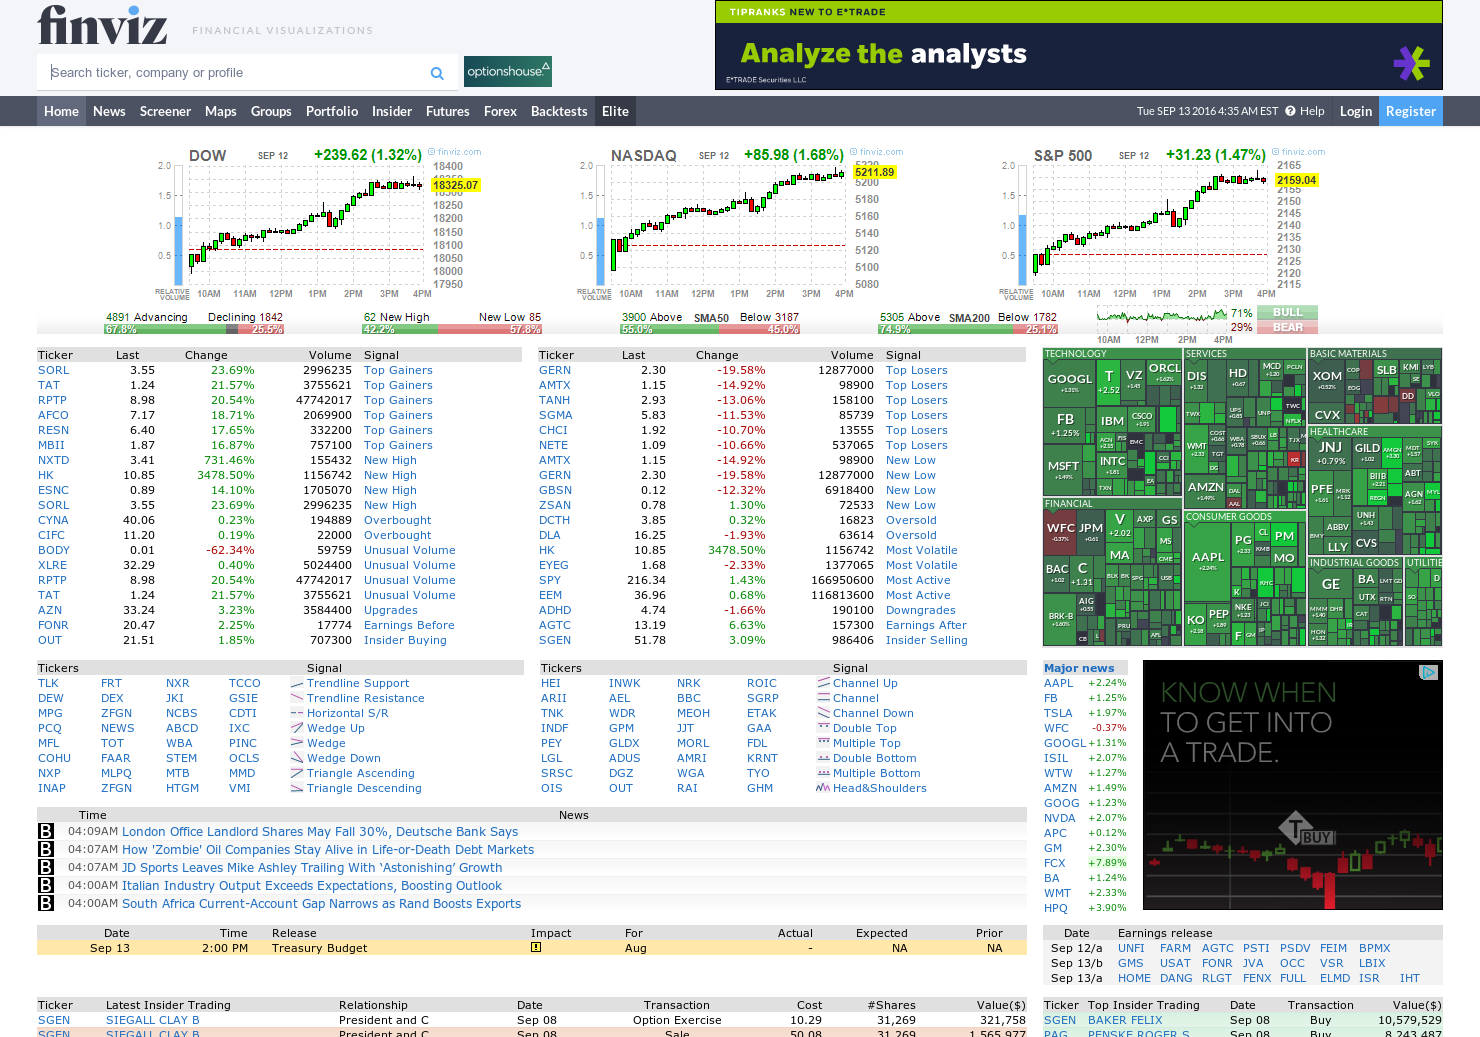This screenshot has height=1037, width=1480.
Task: Click the Triangle Ascending pattern icon
Action: 296,773
